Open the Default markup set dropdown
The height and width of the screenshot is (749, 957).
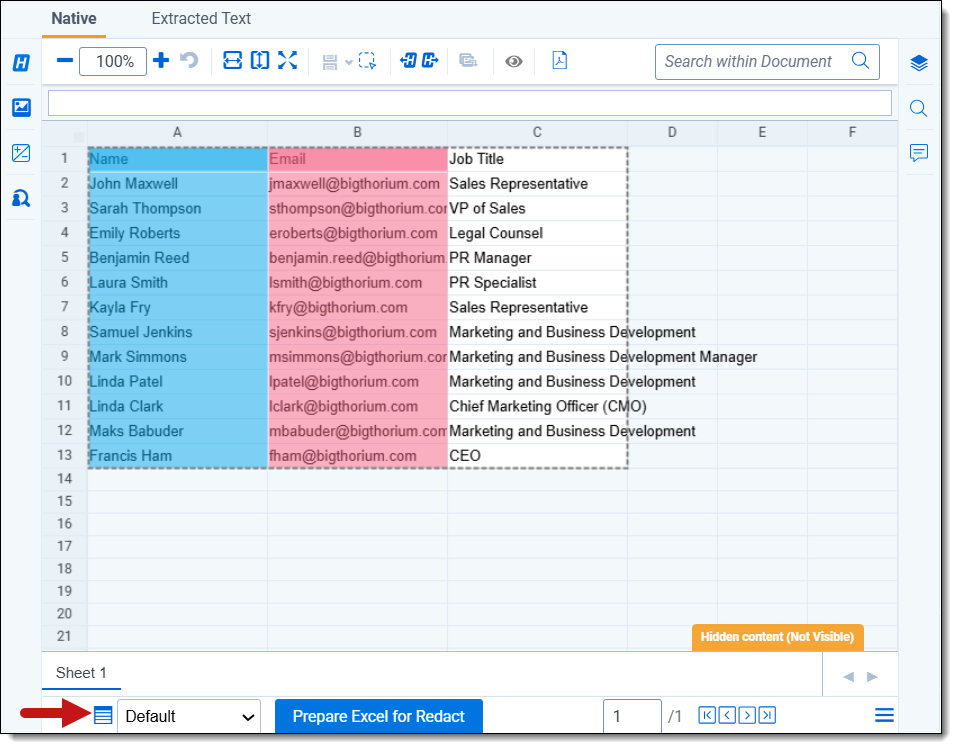point(189,716)
